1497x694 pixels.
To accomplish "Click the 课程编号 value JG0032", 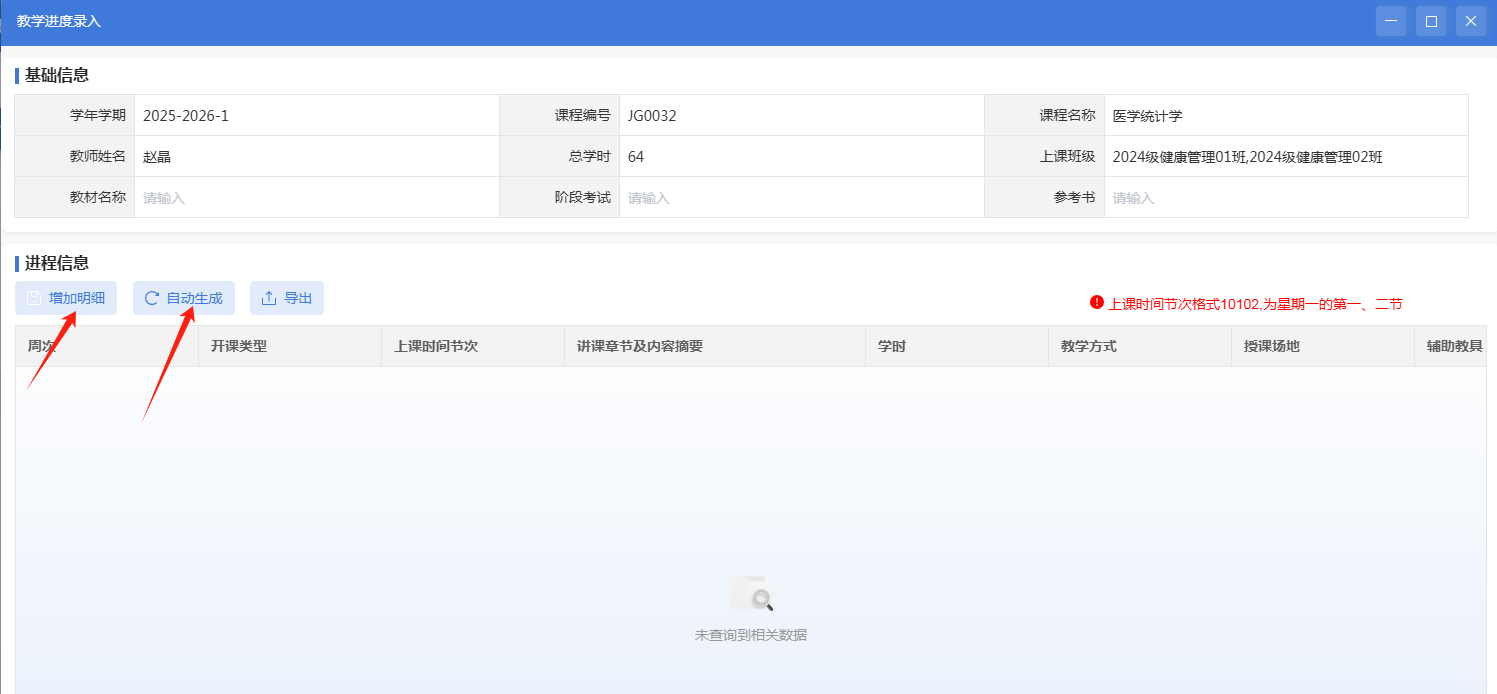I will 652,116.
